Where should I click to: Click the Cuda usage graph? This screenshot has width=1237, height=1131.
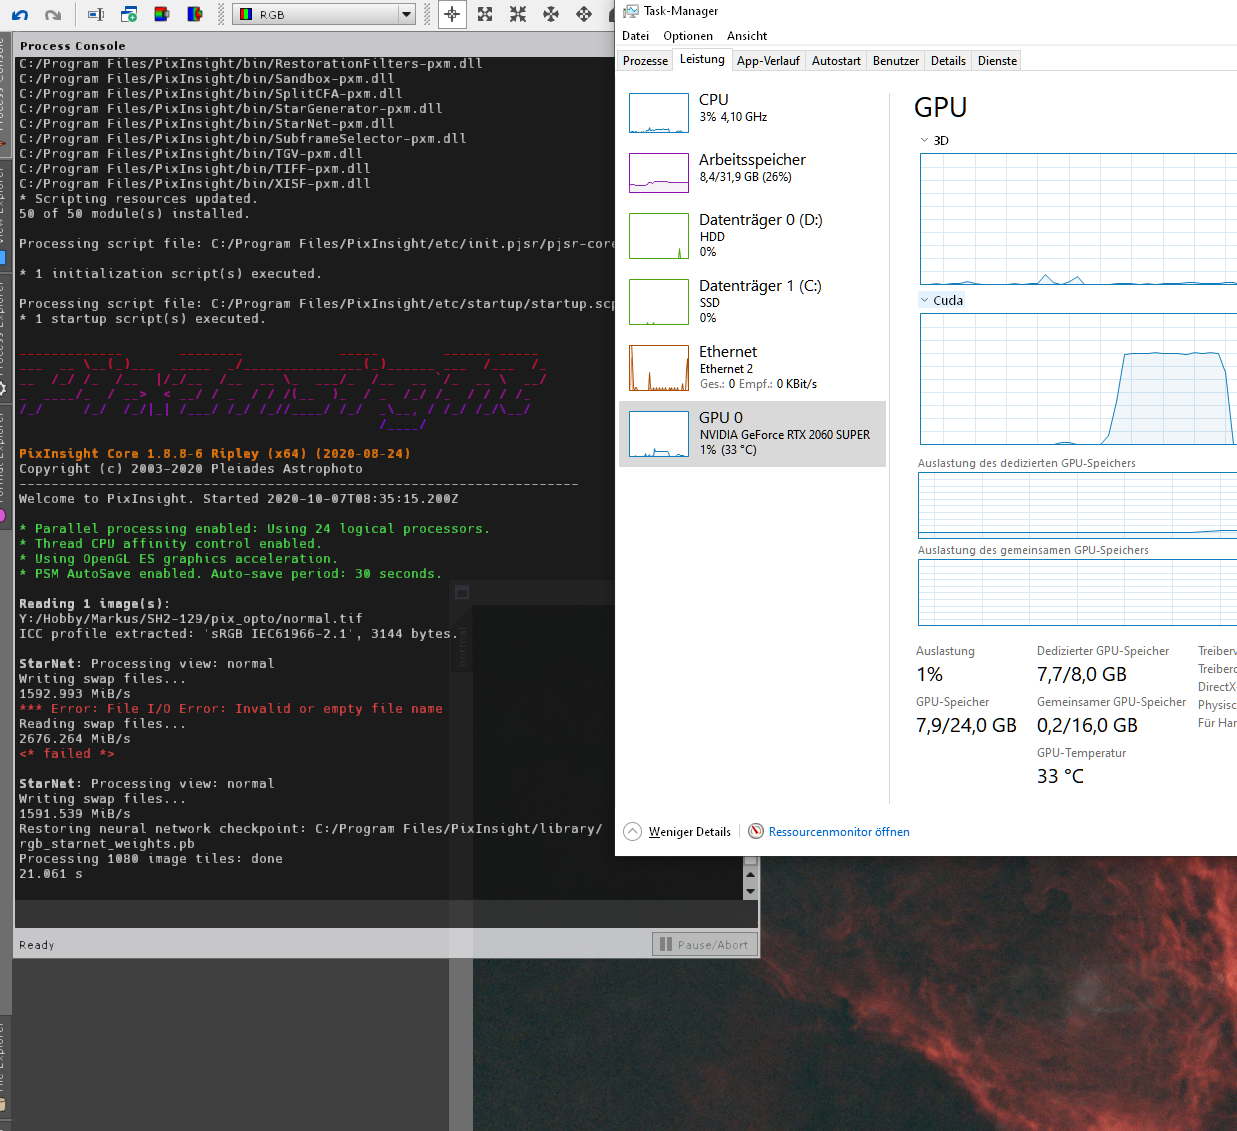pos(1078,379)
